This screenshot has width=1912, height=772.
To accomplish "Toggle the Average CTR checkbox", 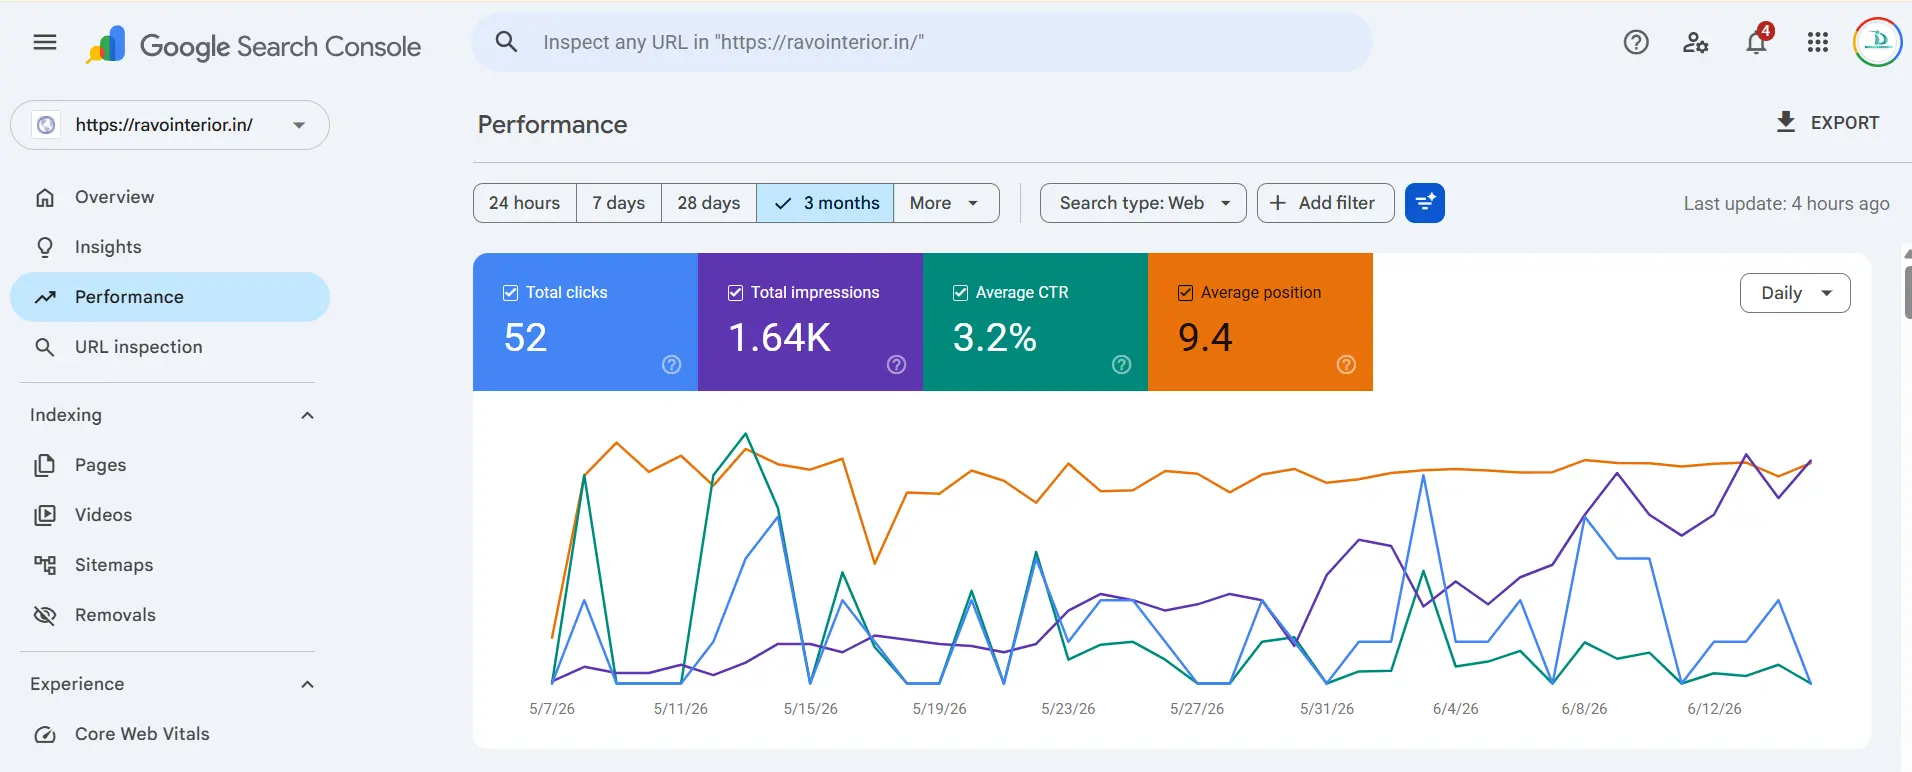I will coord(960,293).
